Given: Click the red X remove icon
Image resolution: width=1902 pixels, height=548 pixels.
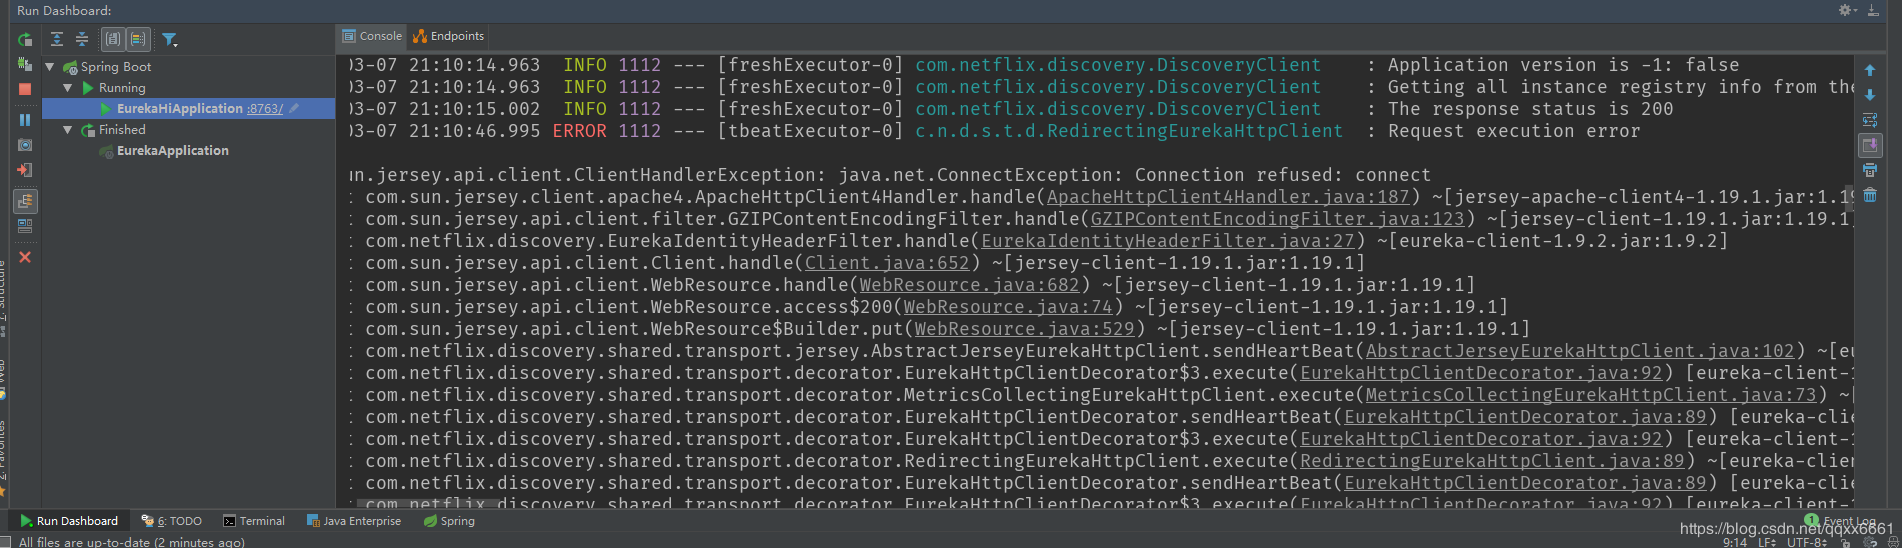Looking at the screenshot, I should [x=25, y=257].
